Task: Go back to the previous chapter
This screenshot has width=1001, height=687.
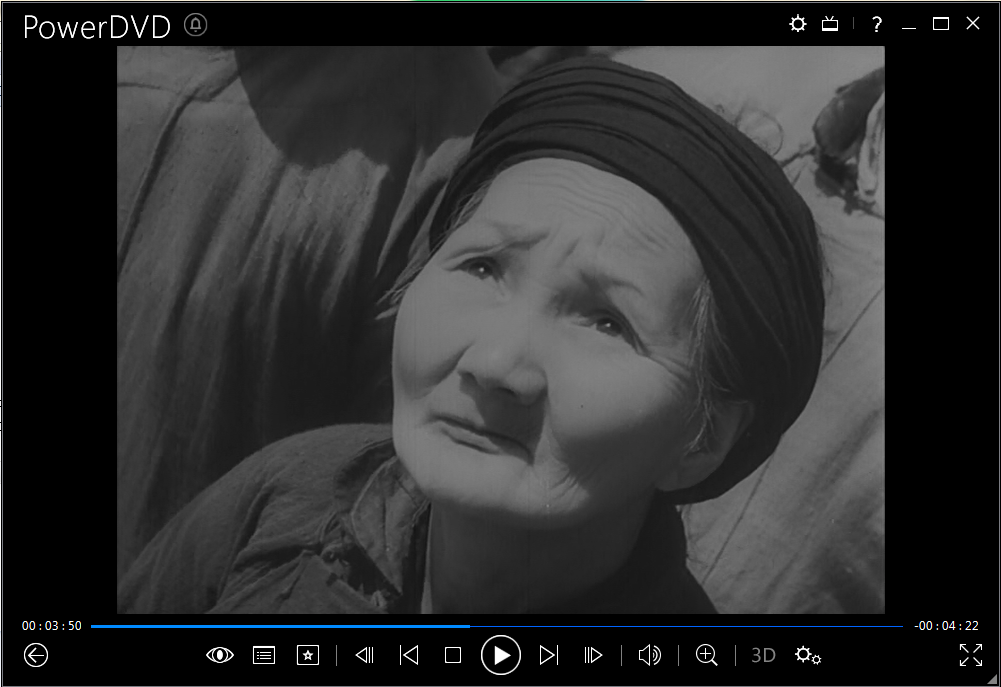Action: 408,655
